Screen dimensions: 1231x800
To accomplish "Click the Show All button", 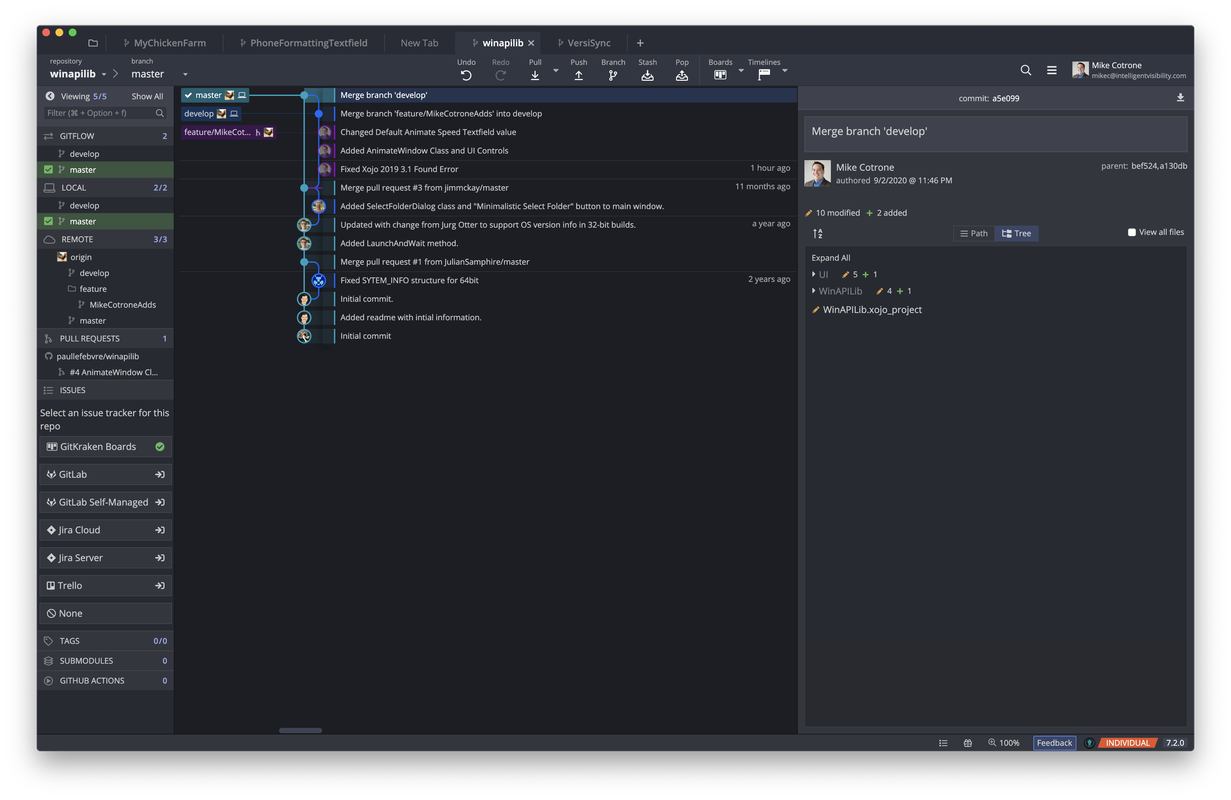I will tap(147, 97).
